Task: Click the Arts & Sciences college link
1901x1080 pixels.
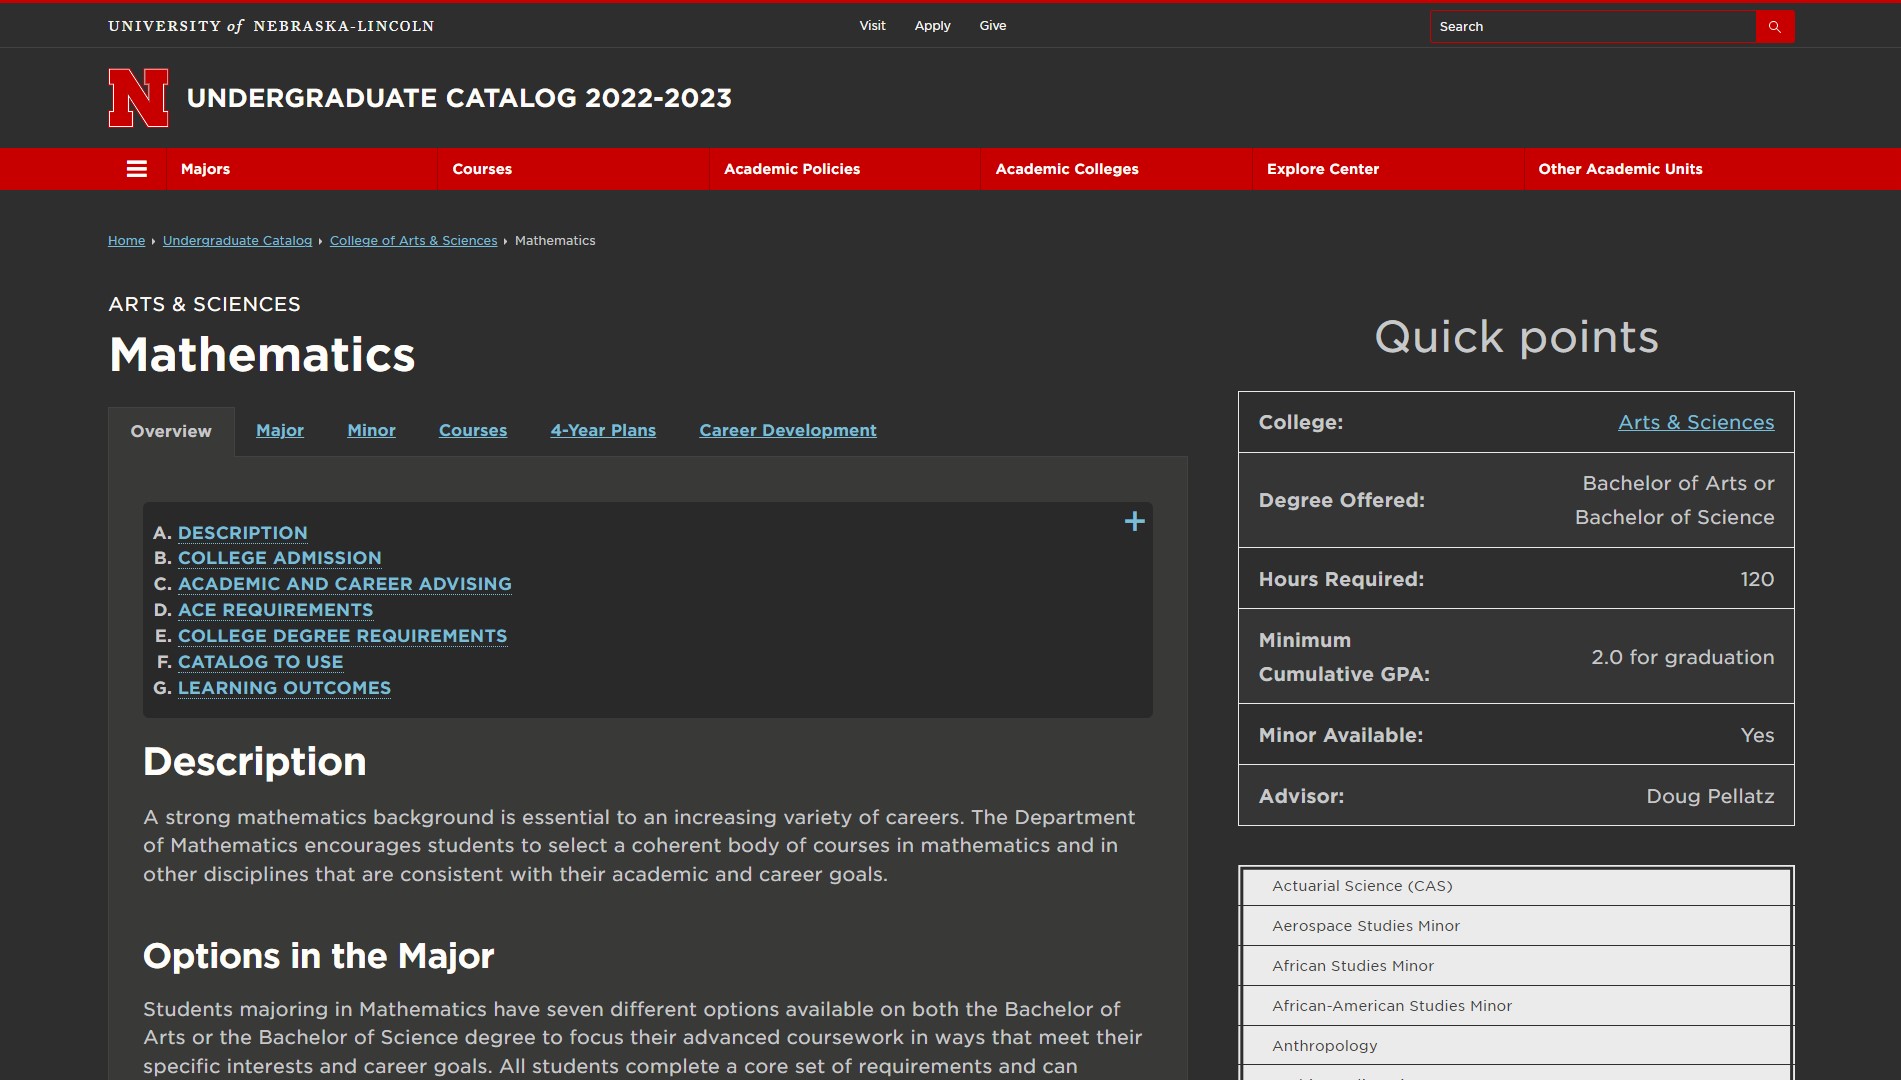Action: 1695,422
